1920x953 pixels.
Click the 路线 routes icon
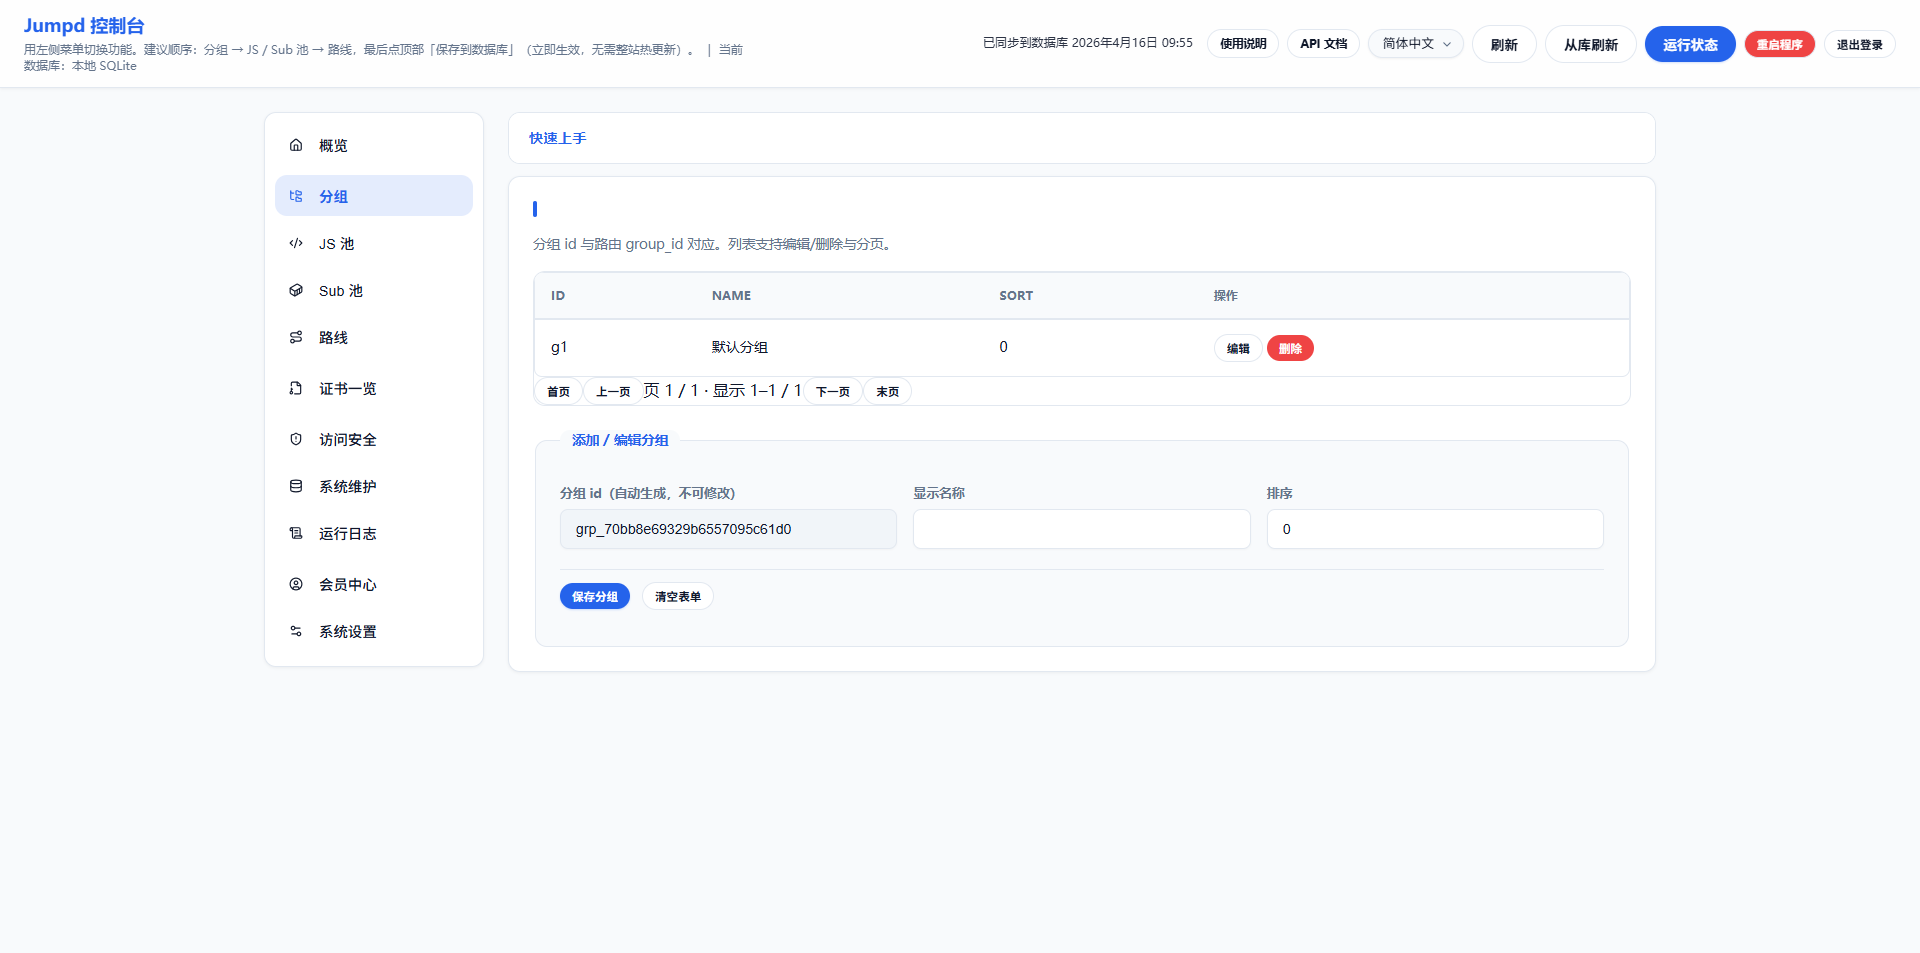pos(296,337)
